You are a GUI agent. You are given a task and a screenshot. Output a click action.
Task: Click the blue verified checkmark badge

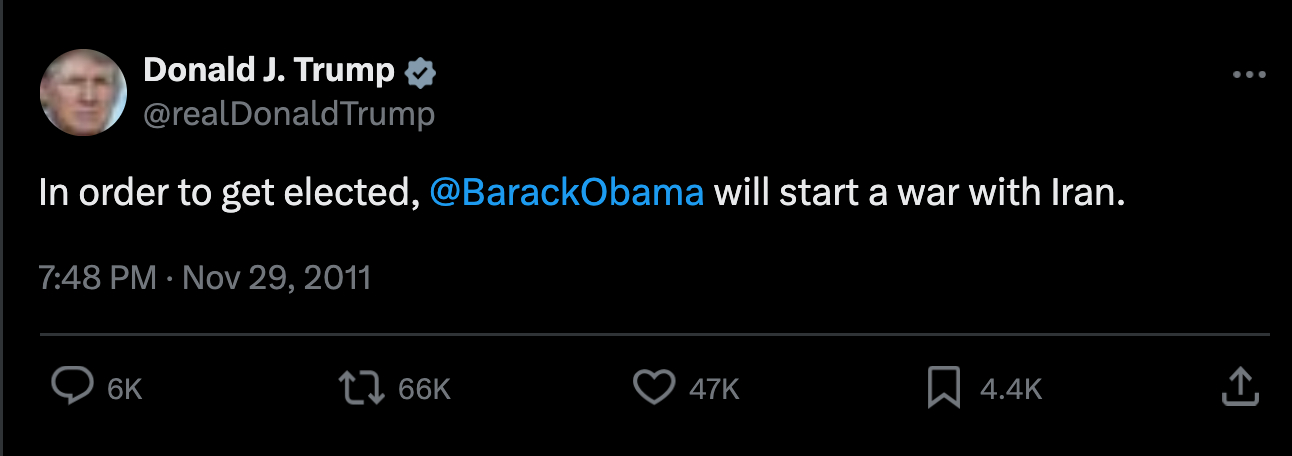tap(420, 72)
